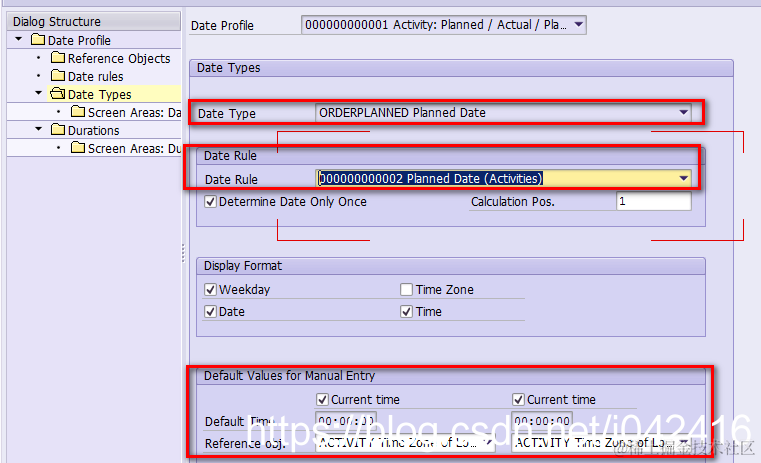Click the panel splitter handle dots
761x463 pixels.
(183, 253)
